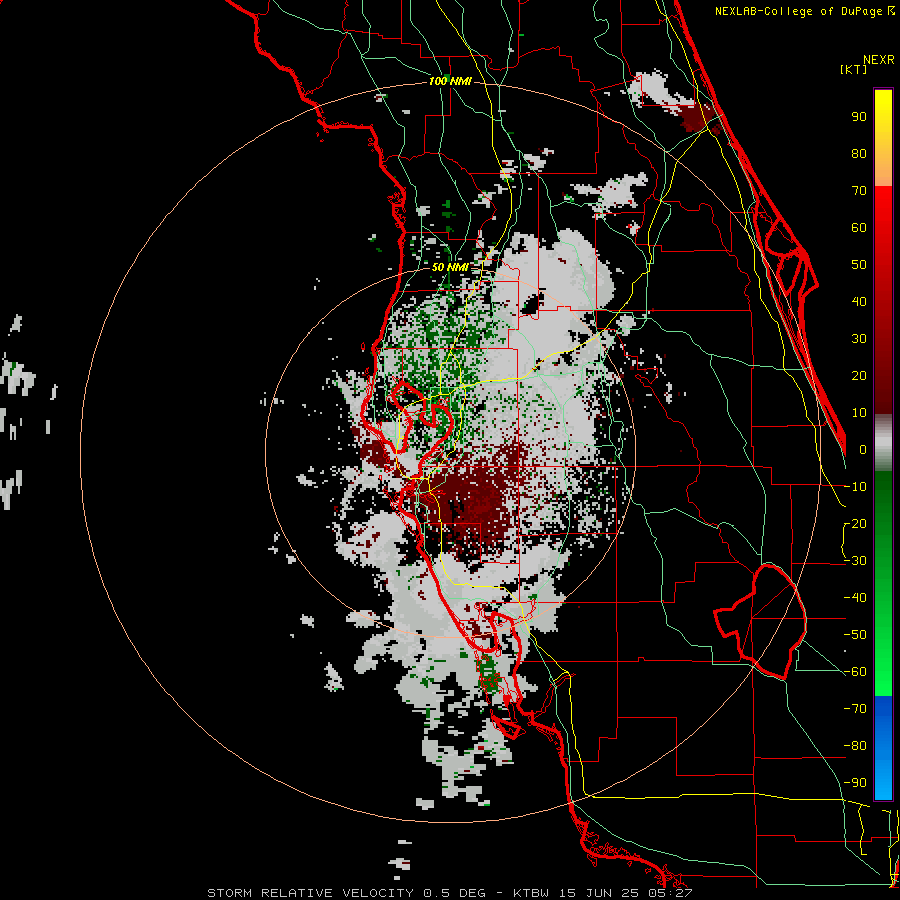Click the -60 knots scale label
Screen dimensions: 900x900
coord(855,672)
